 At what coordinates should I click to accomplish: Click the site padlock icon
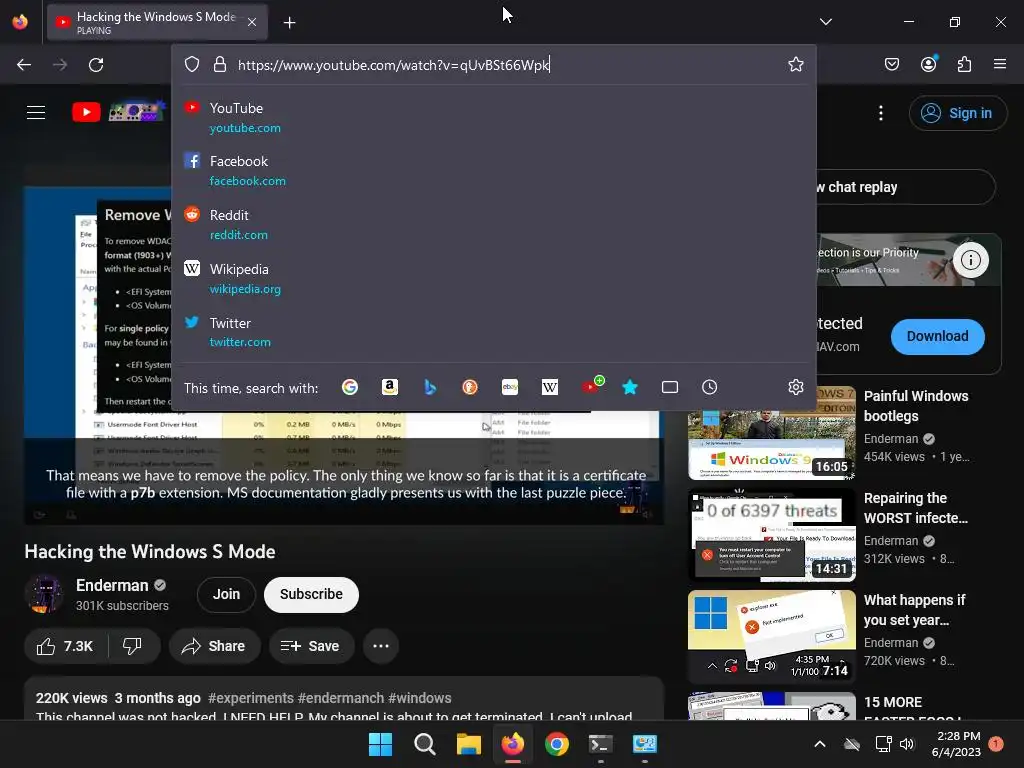[220, 64]
